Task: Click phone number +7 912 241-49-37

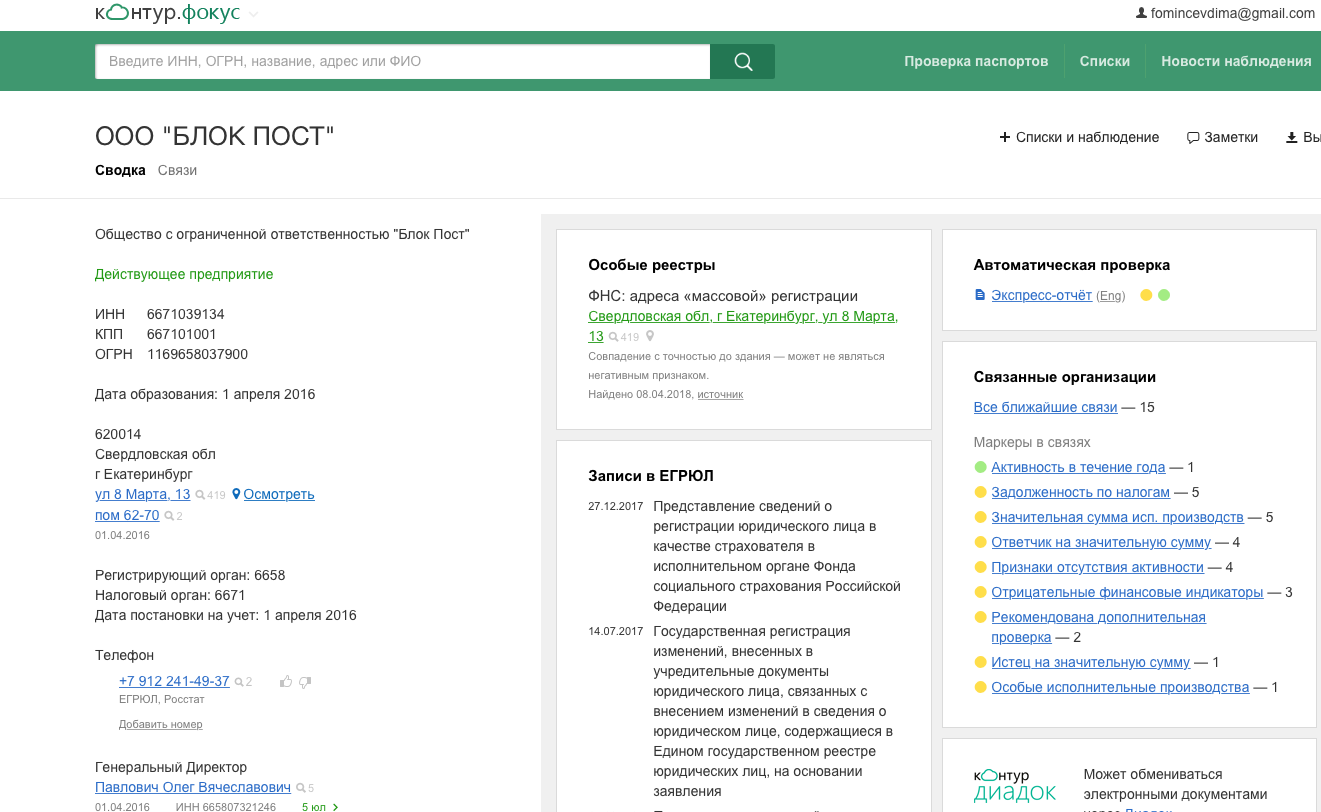Action: point(174,681)
